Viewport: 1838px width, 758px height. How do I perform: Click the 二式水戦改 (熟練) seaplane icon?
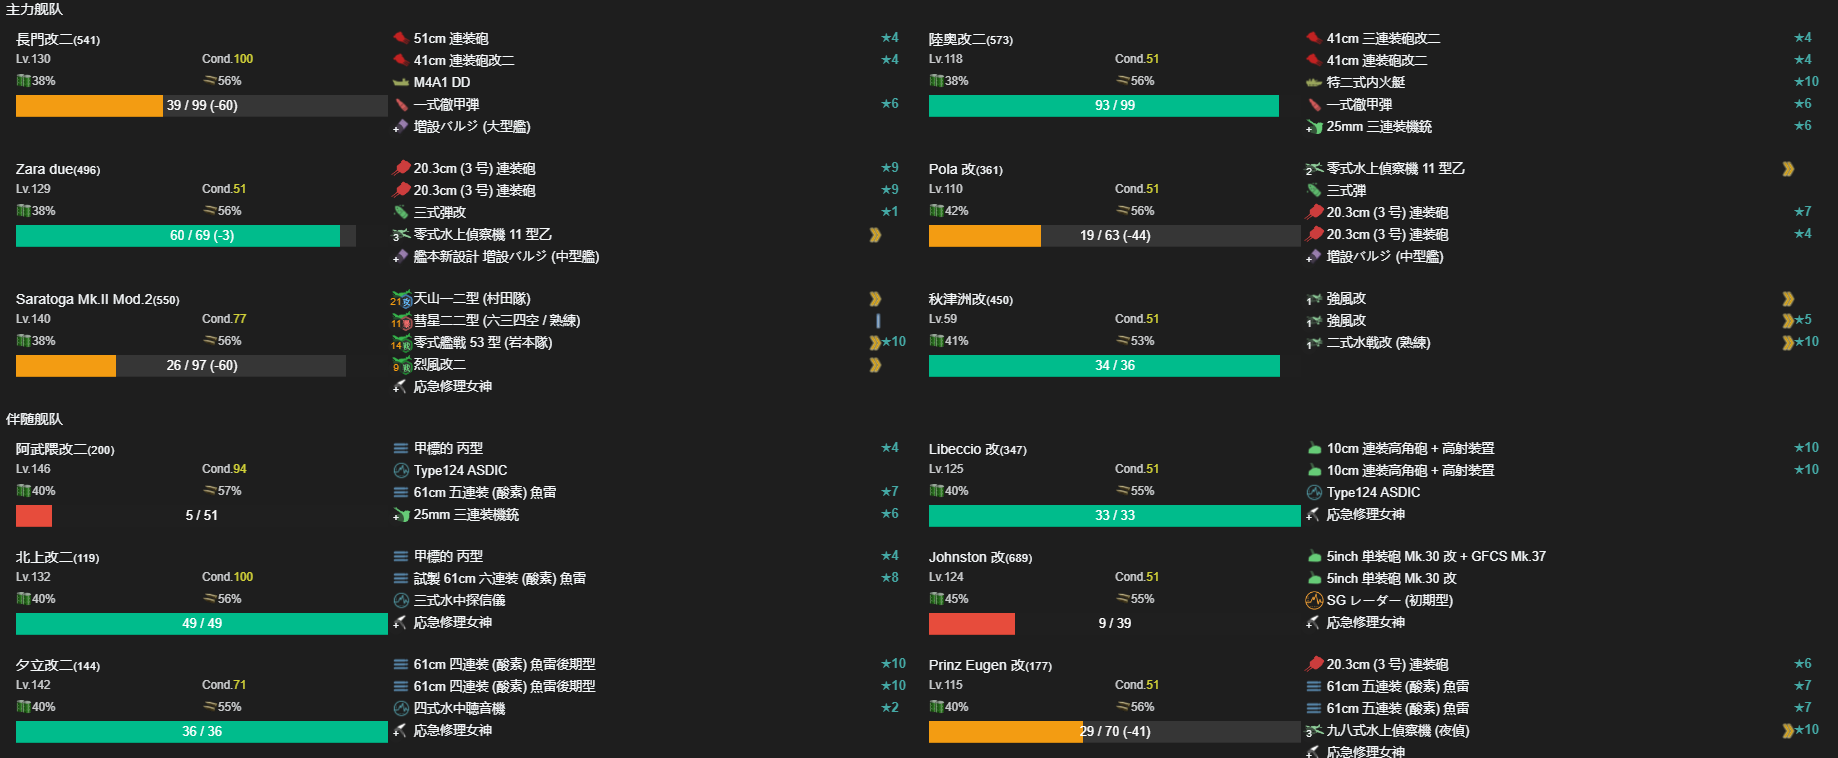click(x=1314, y=343)
